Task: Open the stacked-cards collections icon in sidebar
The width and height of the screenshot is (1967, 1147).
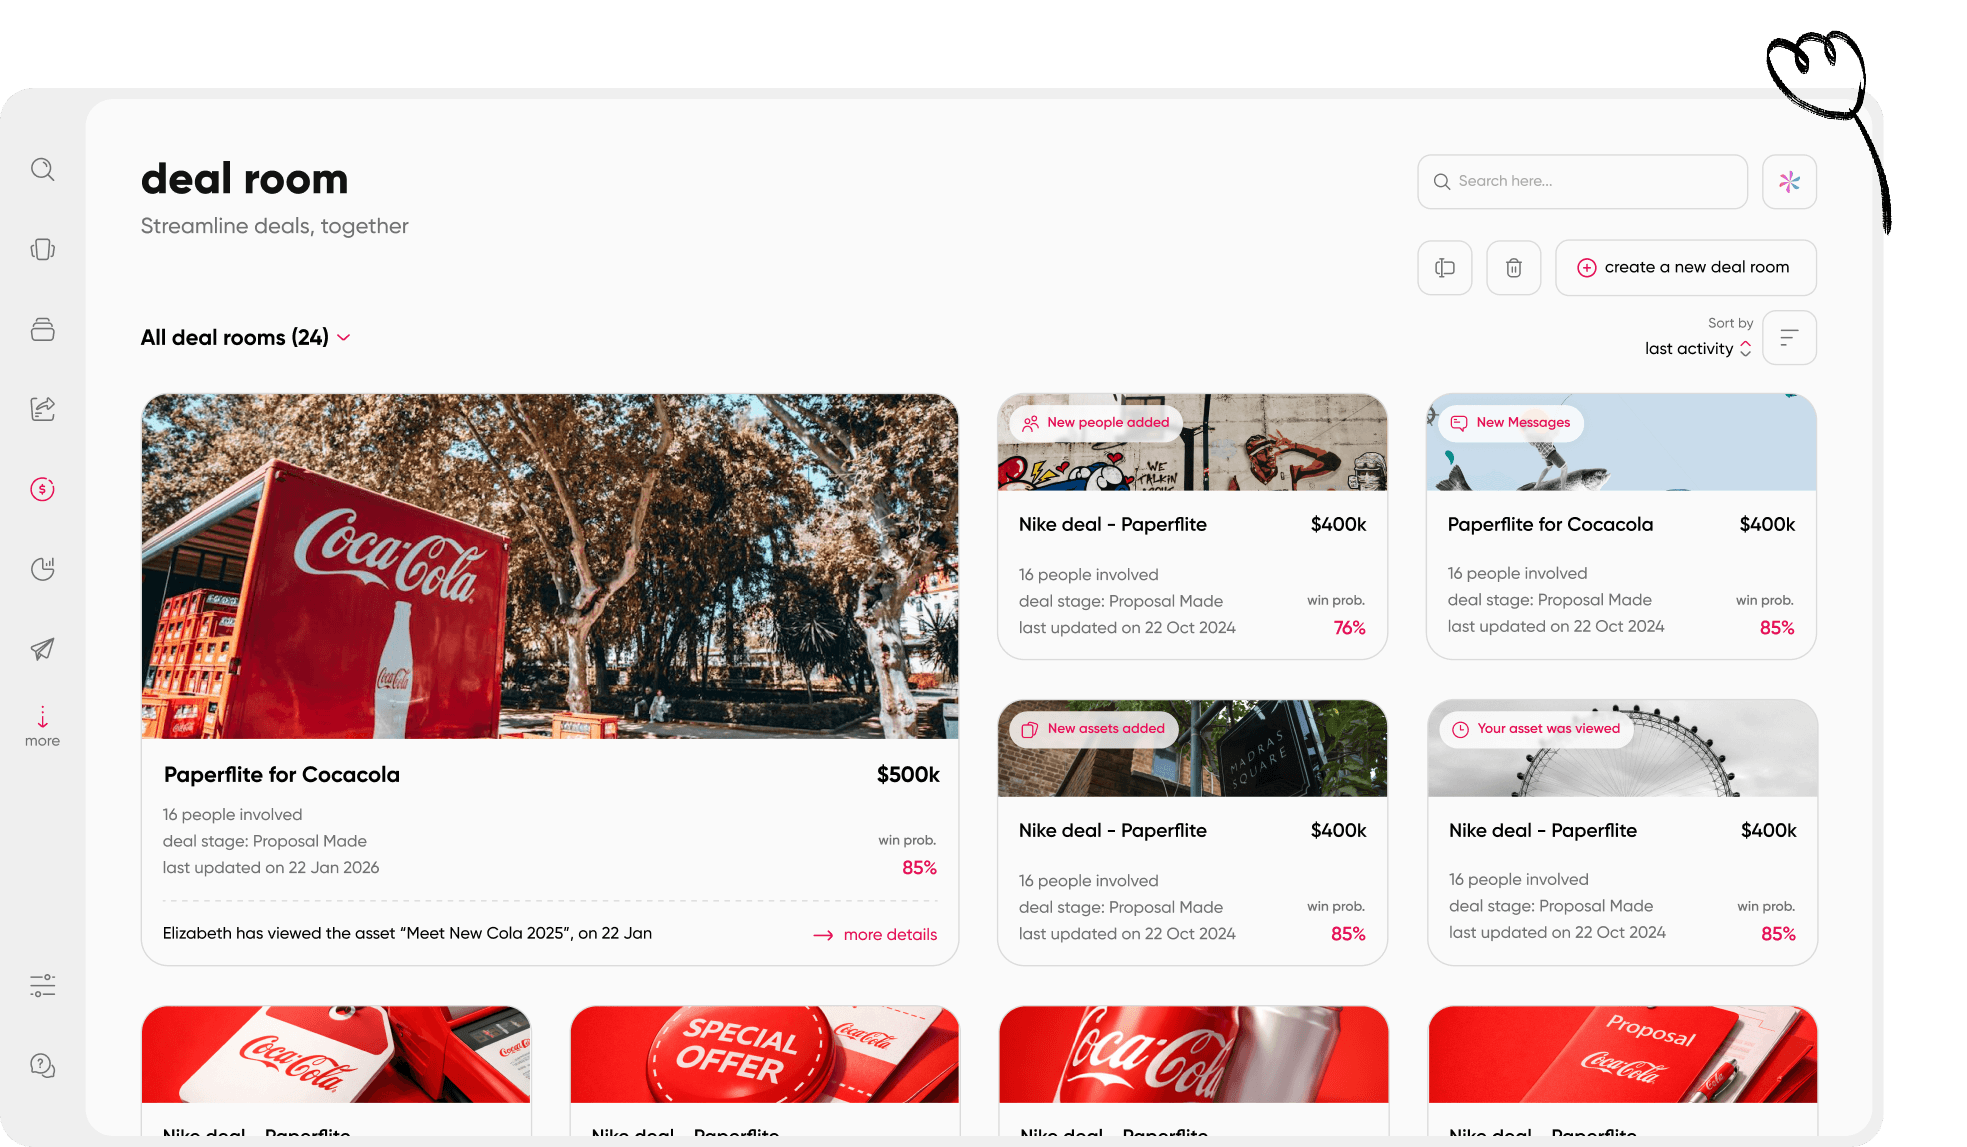Action: (x=42, y=329)
